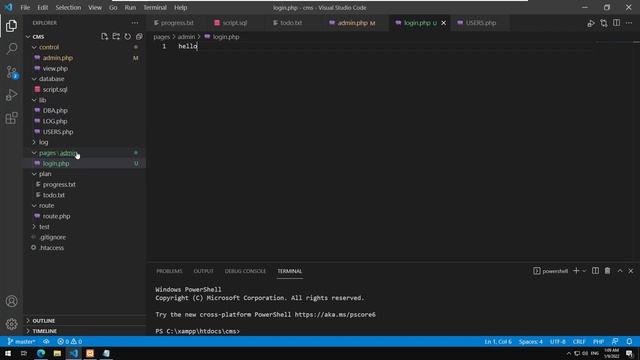The height and width of the screenshot is (360, 640).
Task: Open changes icon in editor toolbar
Action: pos(604,23)
